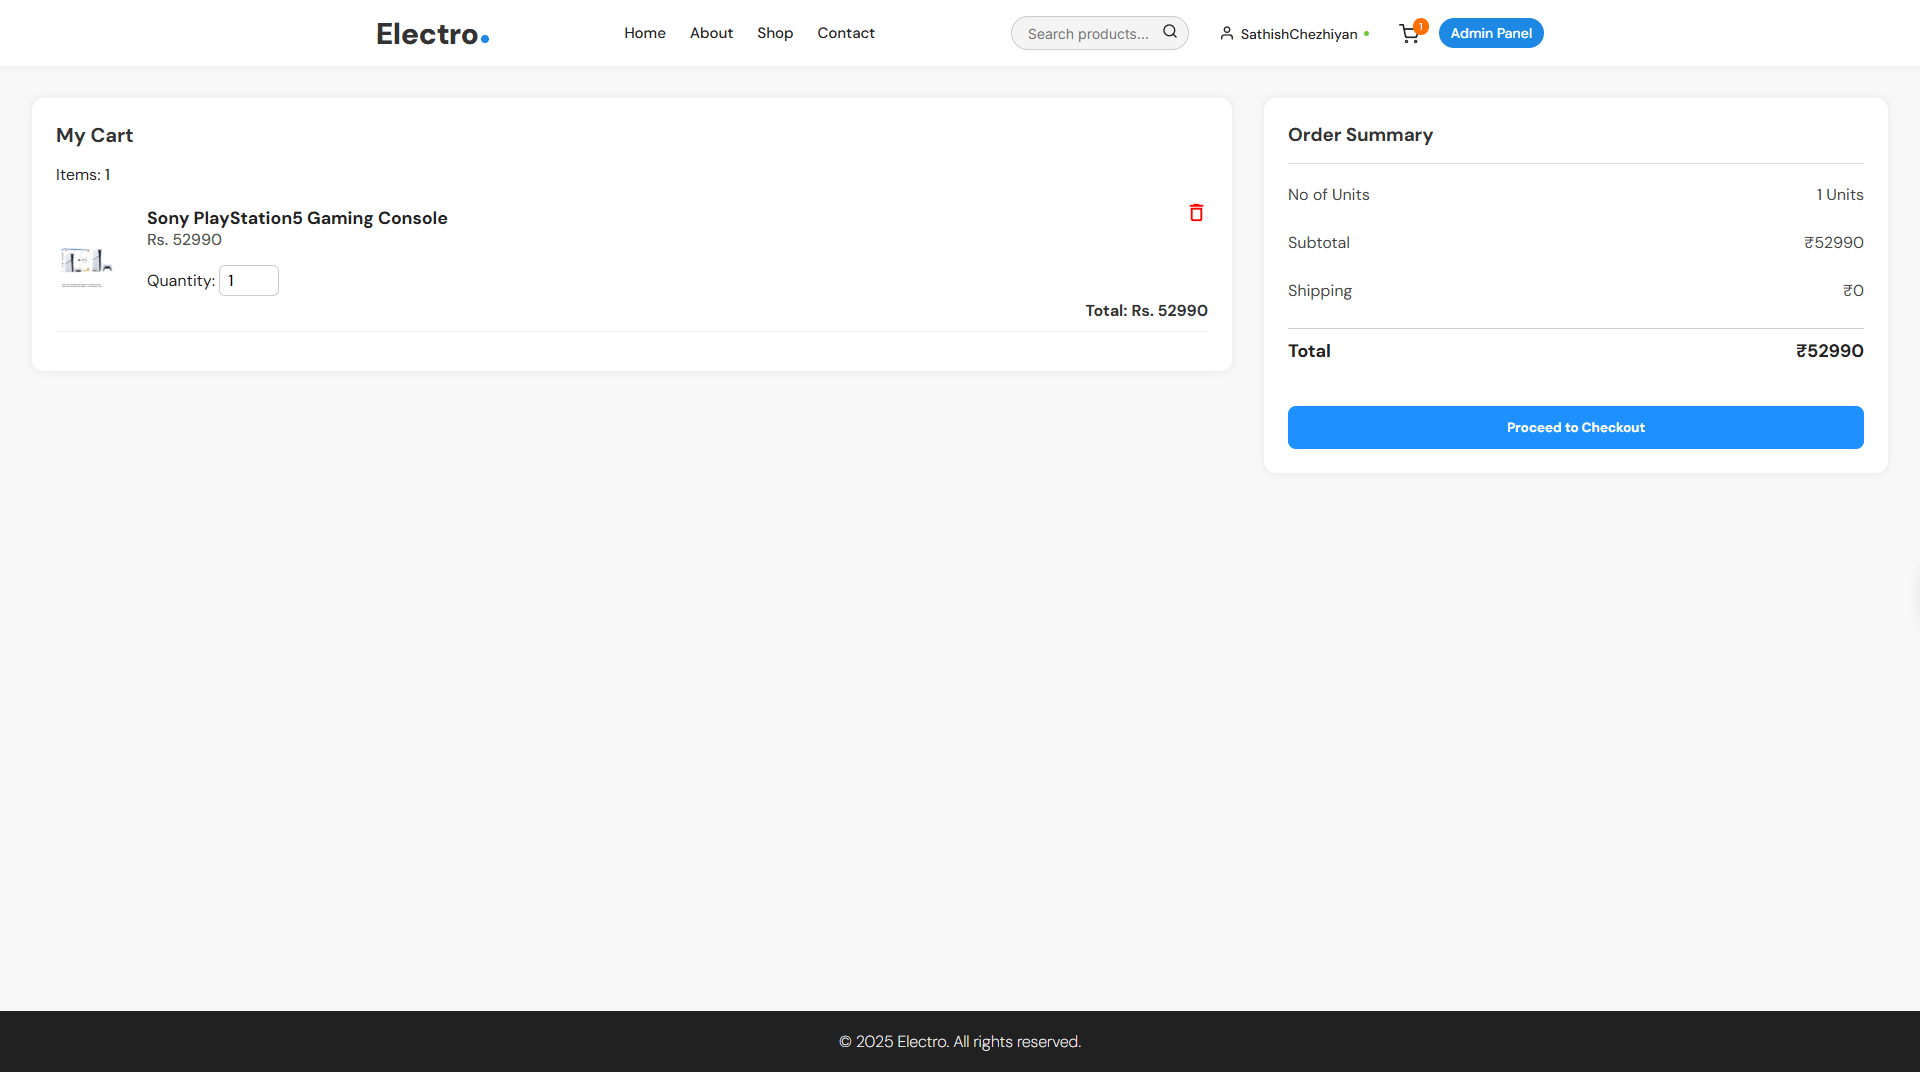Click the Order Summary heading
Viewport: 1920px width, 1072px height.
coord(1360,135)
